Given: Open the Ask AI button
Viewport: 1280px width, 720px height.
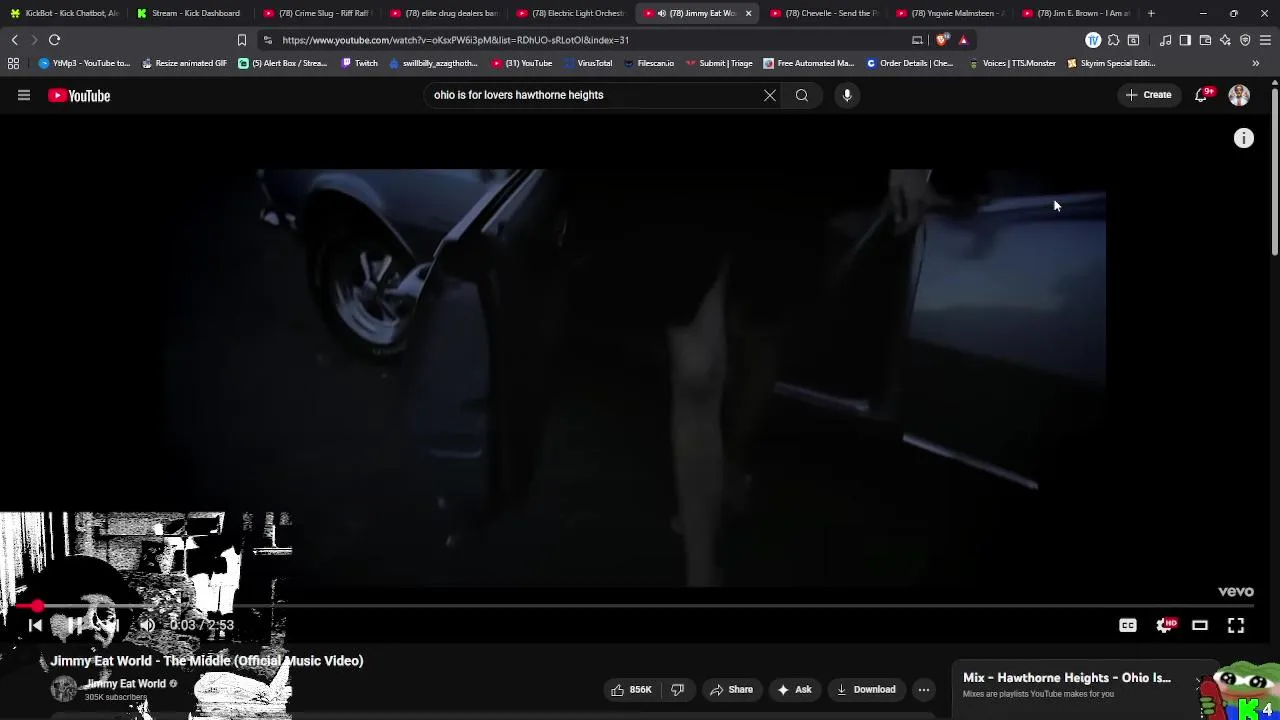Looking at the screenshot, I should click(794, 689).
